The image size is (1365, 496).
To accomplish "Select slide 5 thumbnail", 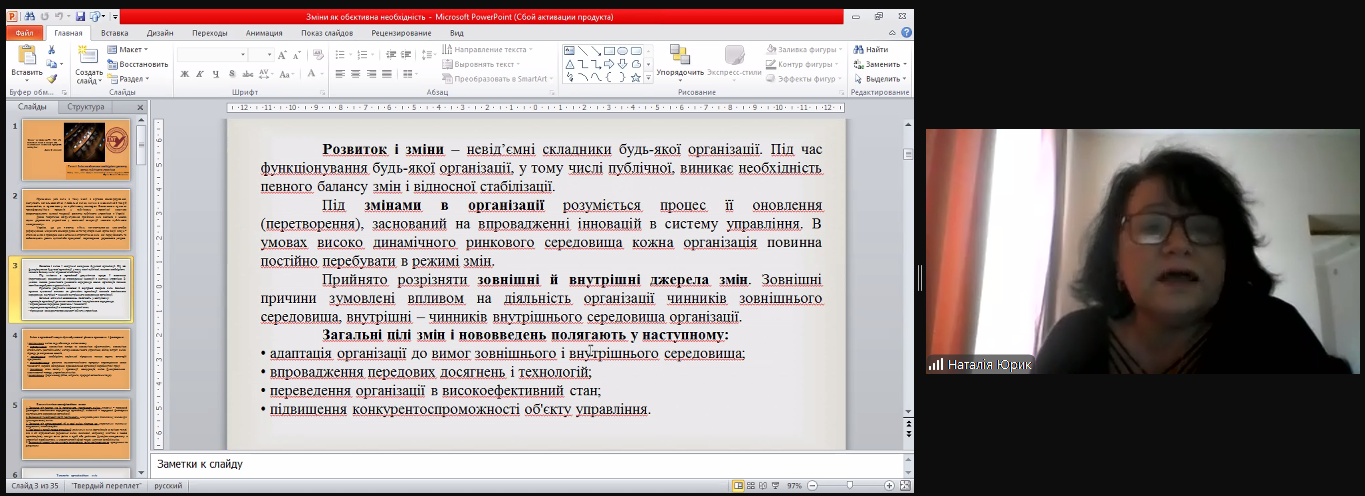I will 77,429.
